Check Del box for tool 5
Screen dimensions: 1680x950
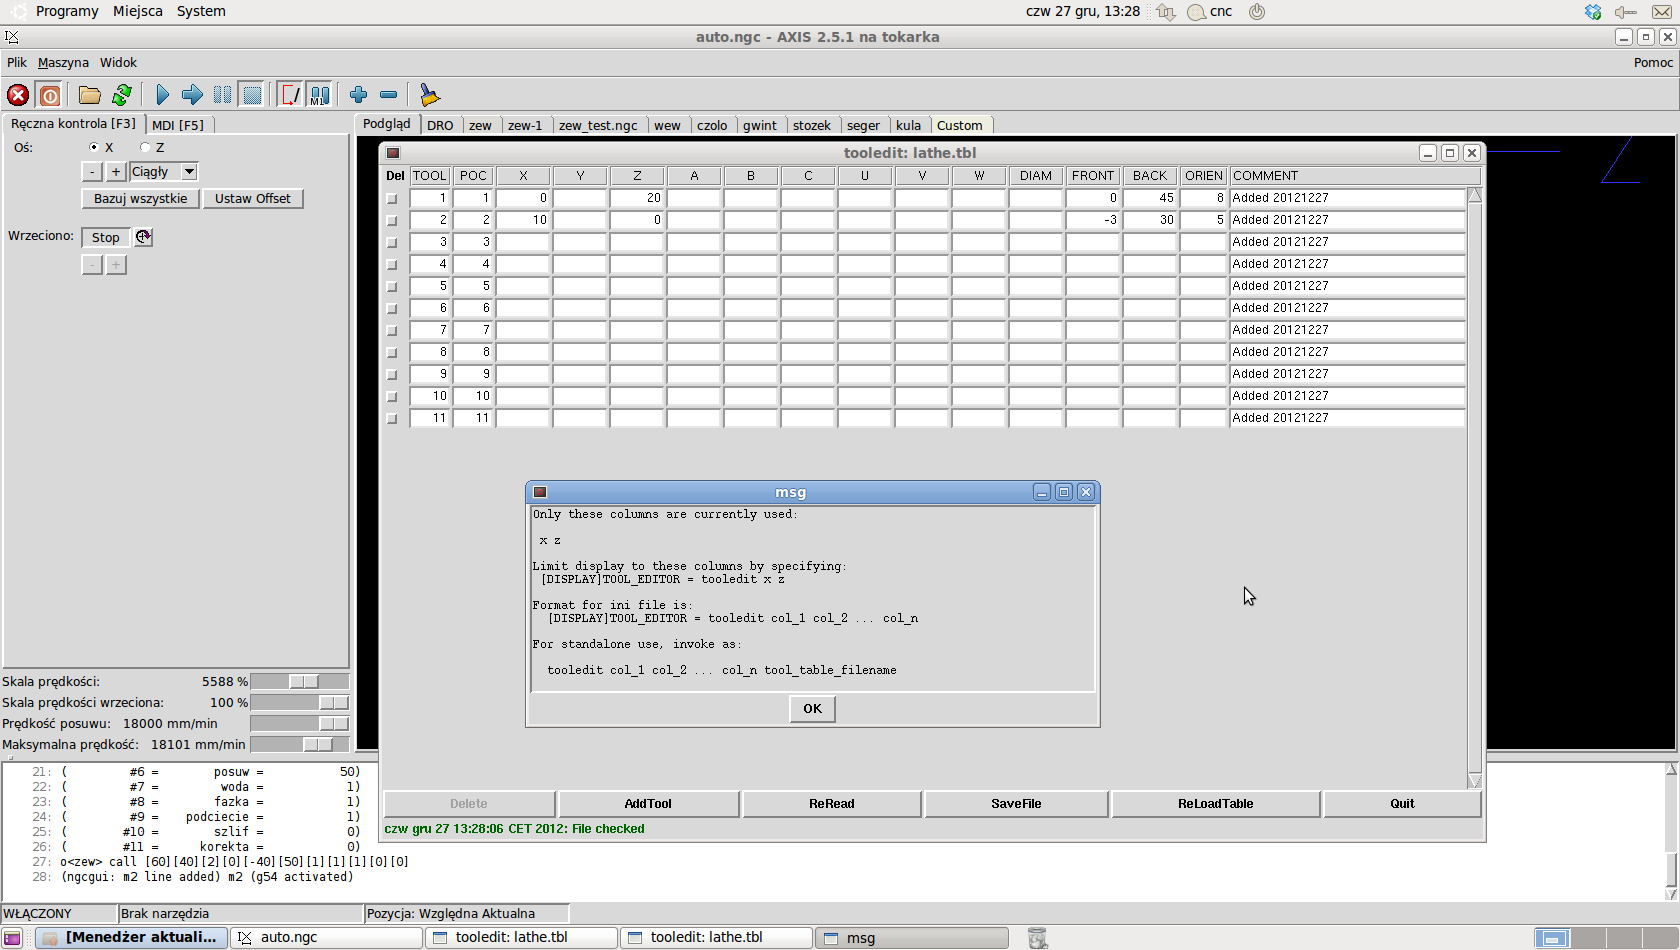[x=392, y=286]
